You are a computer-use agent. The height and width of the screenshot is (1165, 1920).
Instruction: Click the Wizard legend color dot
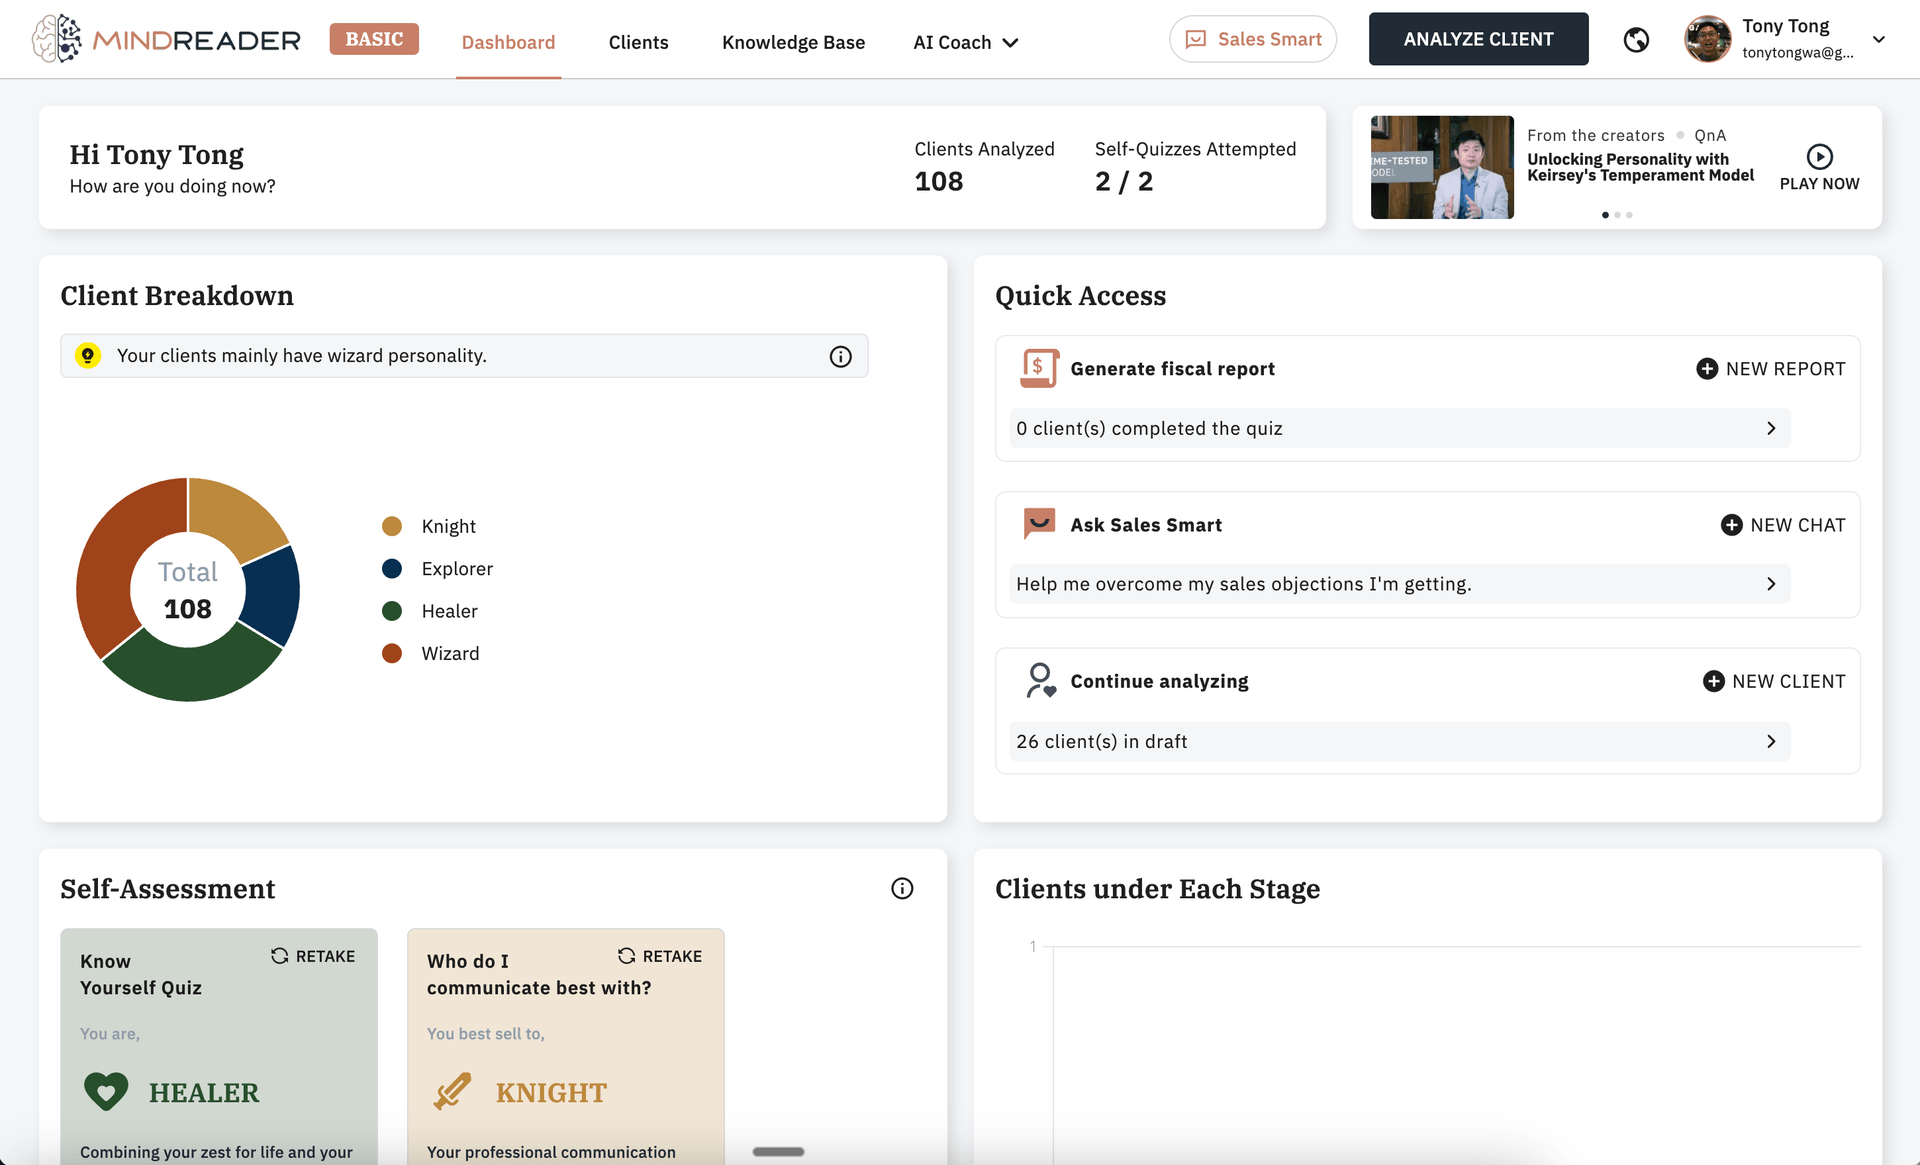click(x=392, y=653)
